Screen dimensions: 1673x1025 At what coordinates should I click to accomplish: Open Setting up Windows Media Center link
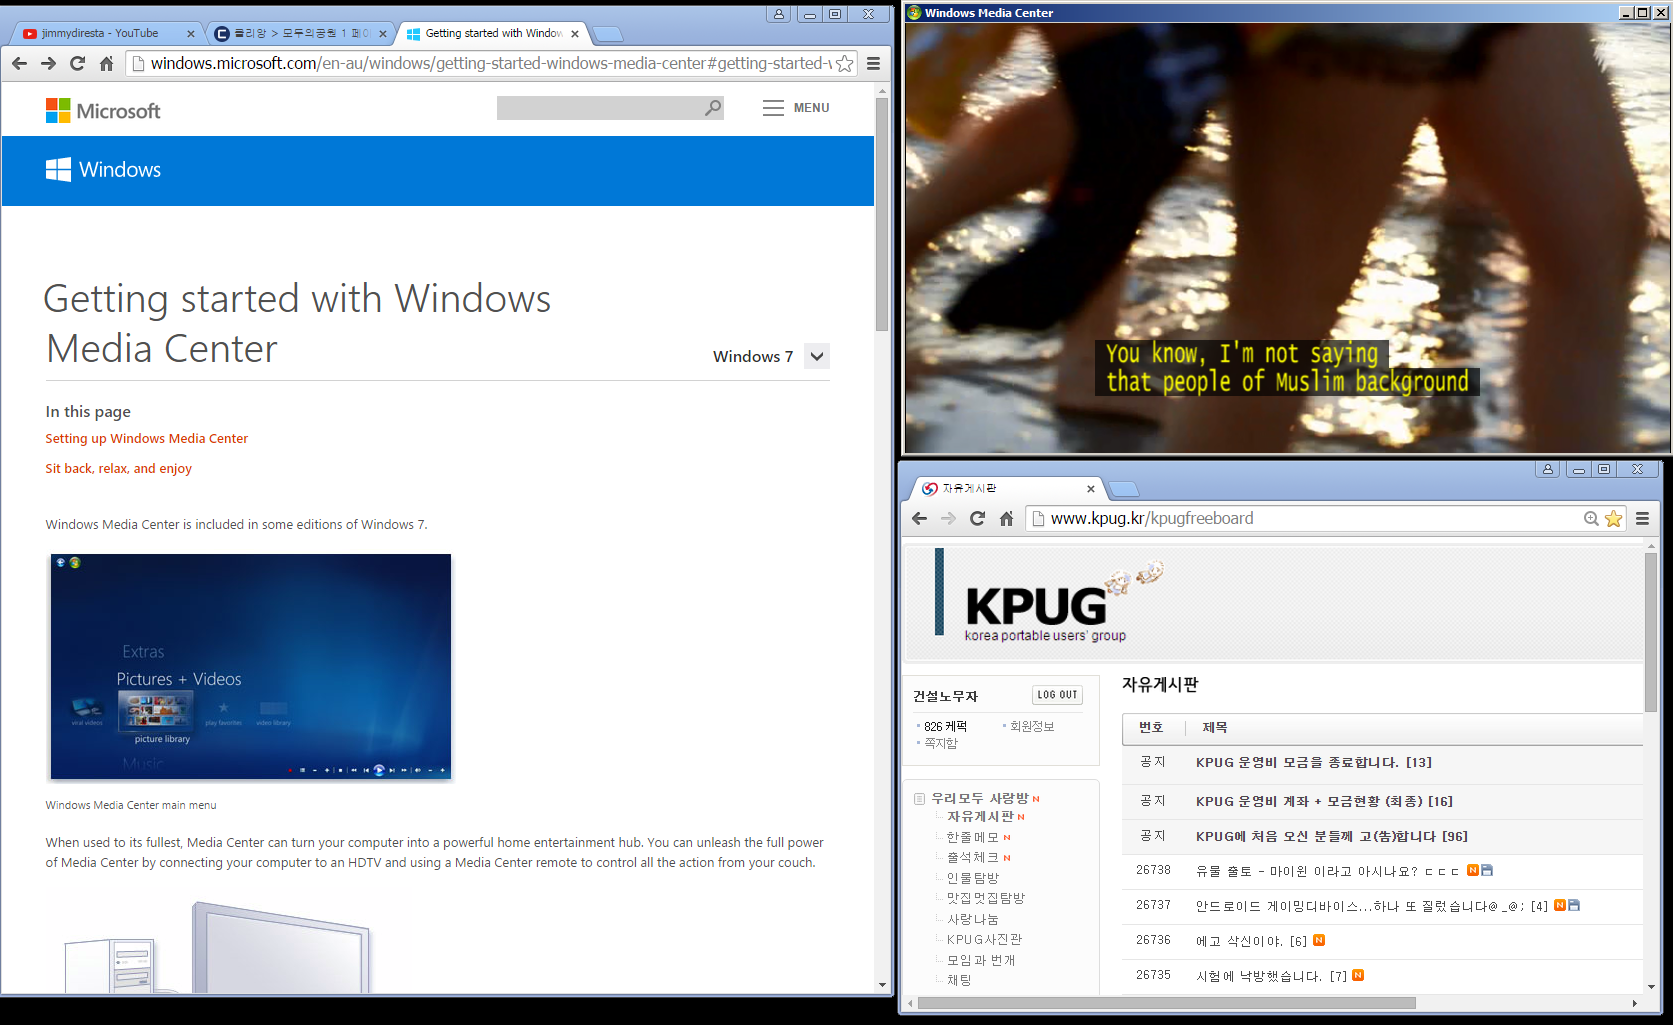(146, 438)
